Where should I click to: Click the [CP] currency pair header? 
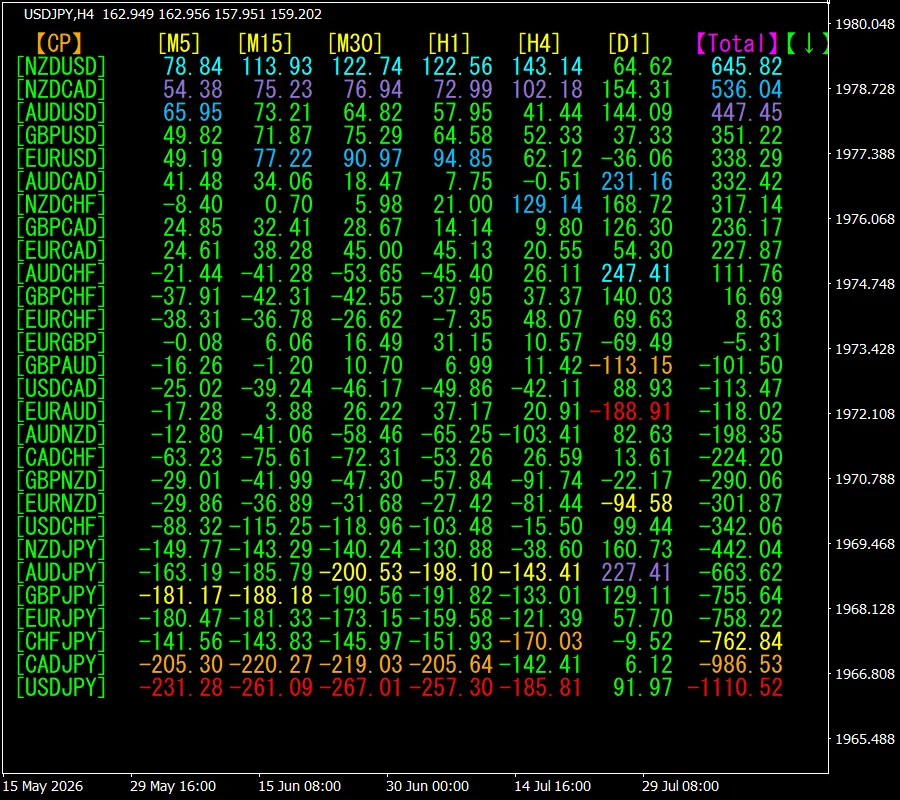click(60, 44)
